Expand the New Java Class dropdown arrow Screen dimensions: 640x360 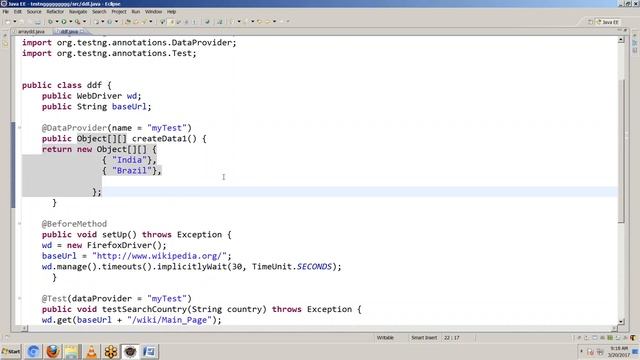pos(116,22)
